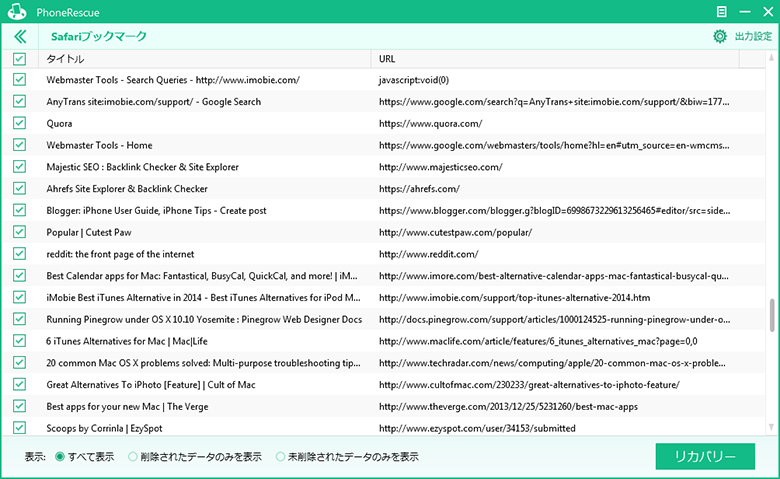This screenshot has width=780, height=479.
Task: Select javascript:void(0) URL cell
Action: pyautogui.click(x=414, y=80)
